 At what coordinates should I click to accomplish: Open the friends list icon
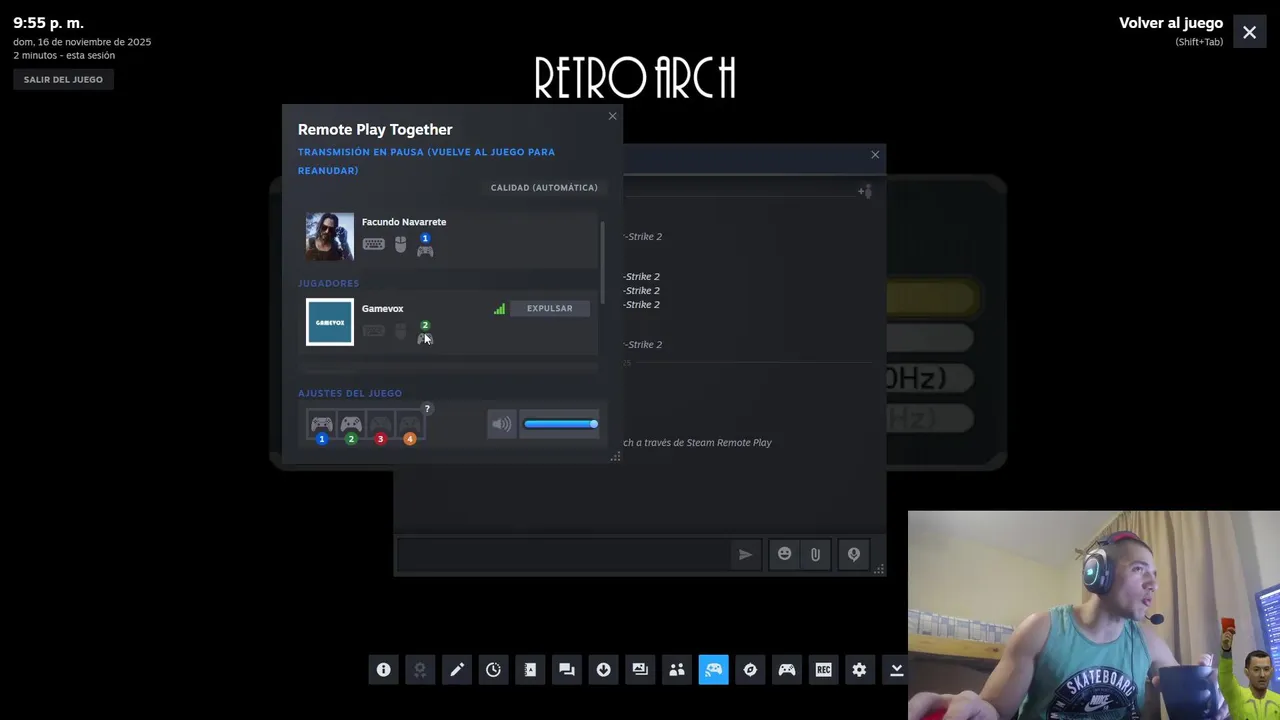click(x=677, y=670)
